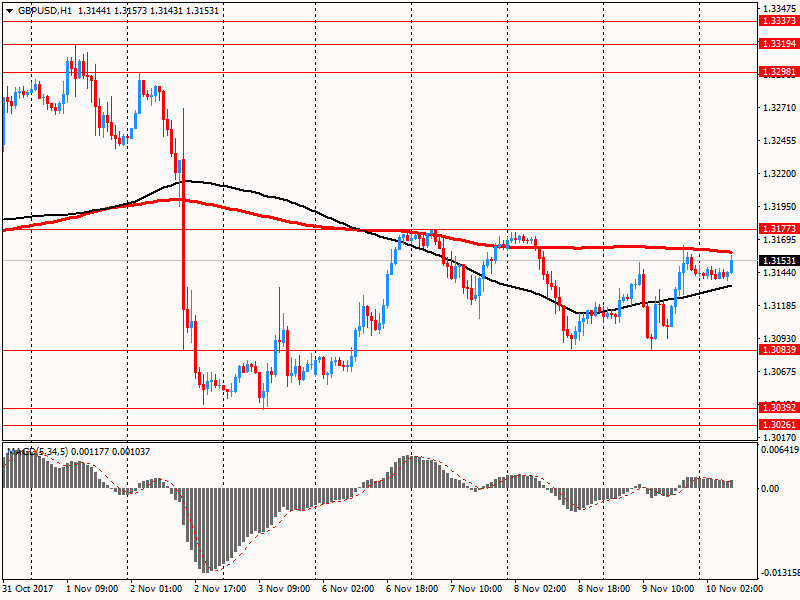Click the 1.32200 price scale value
800x600 pixels.
pos(779,174)
